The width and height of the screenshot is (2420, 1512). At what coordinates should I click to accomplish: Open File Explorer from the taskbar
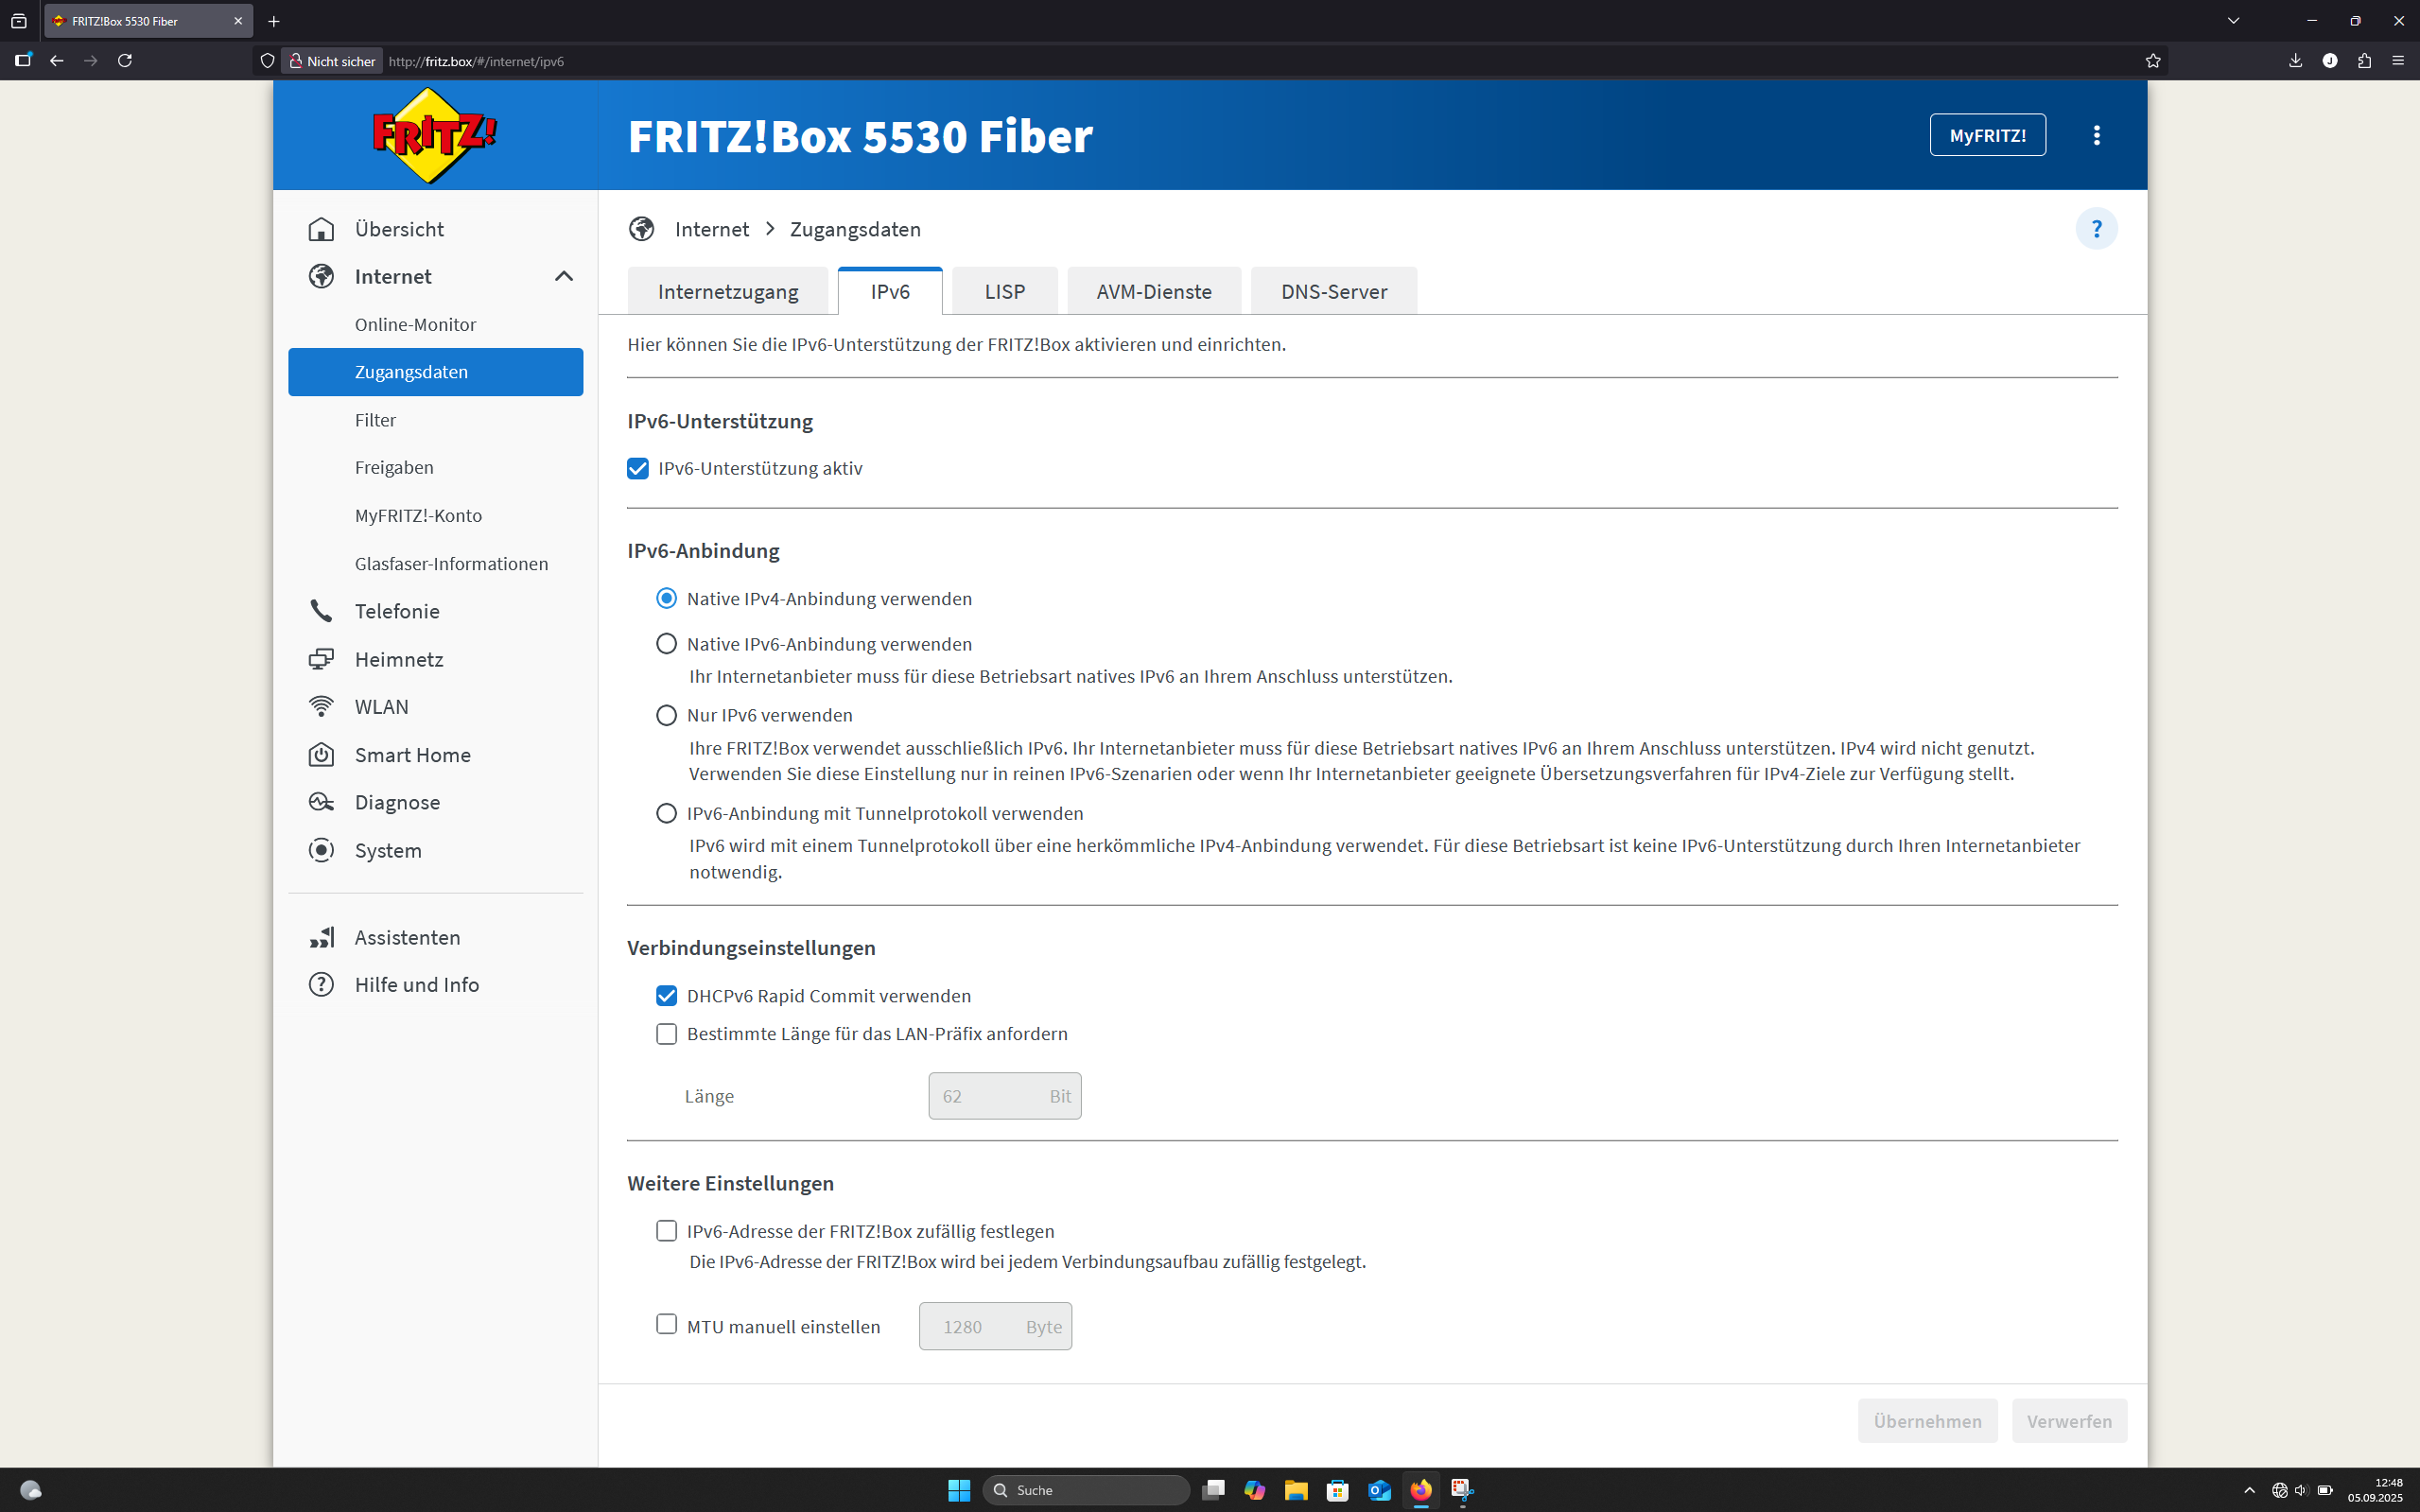[x=1296, y=1490]
